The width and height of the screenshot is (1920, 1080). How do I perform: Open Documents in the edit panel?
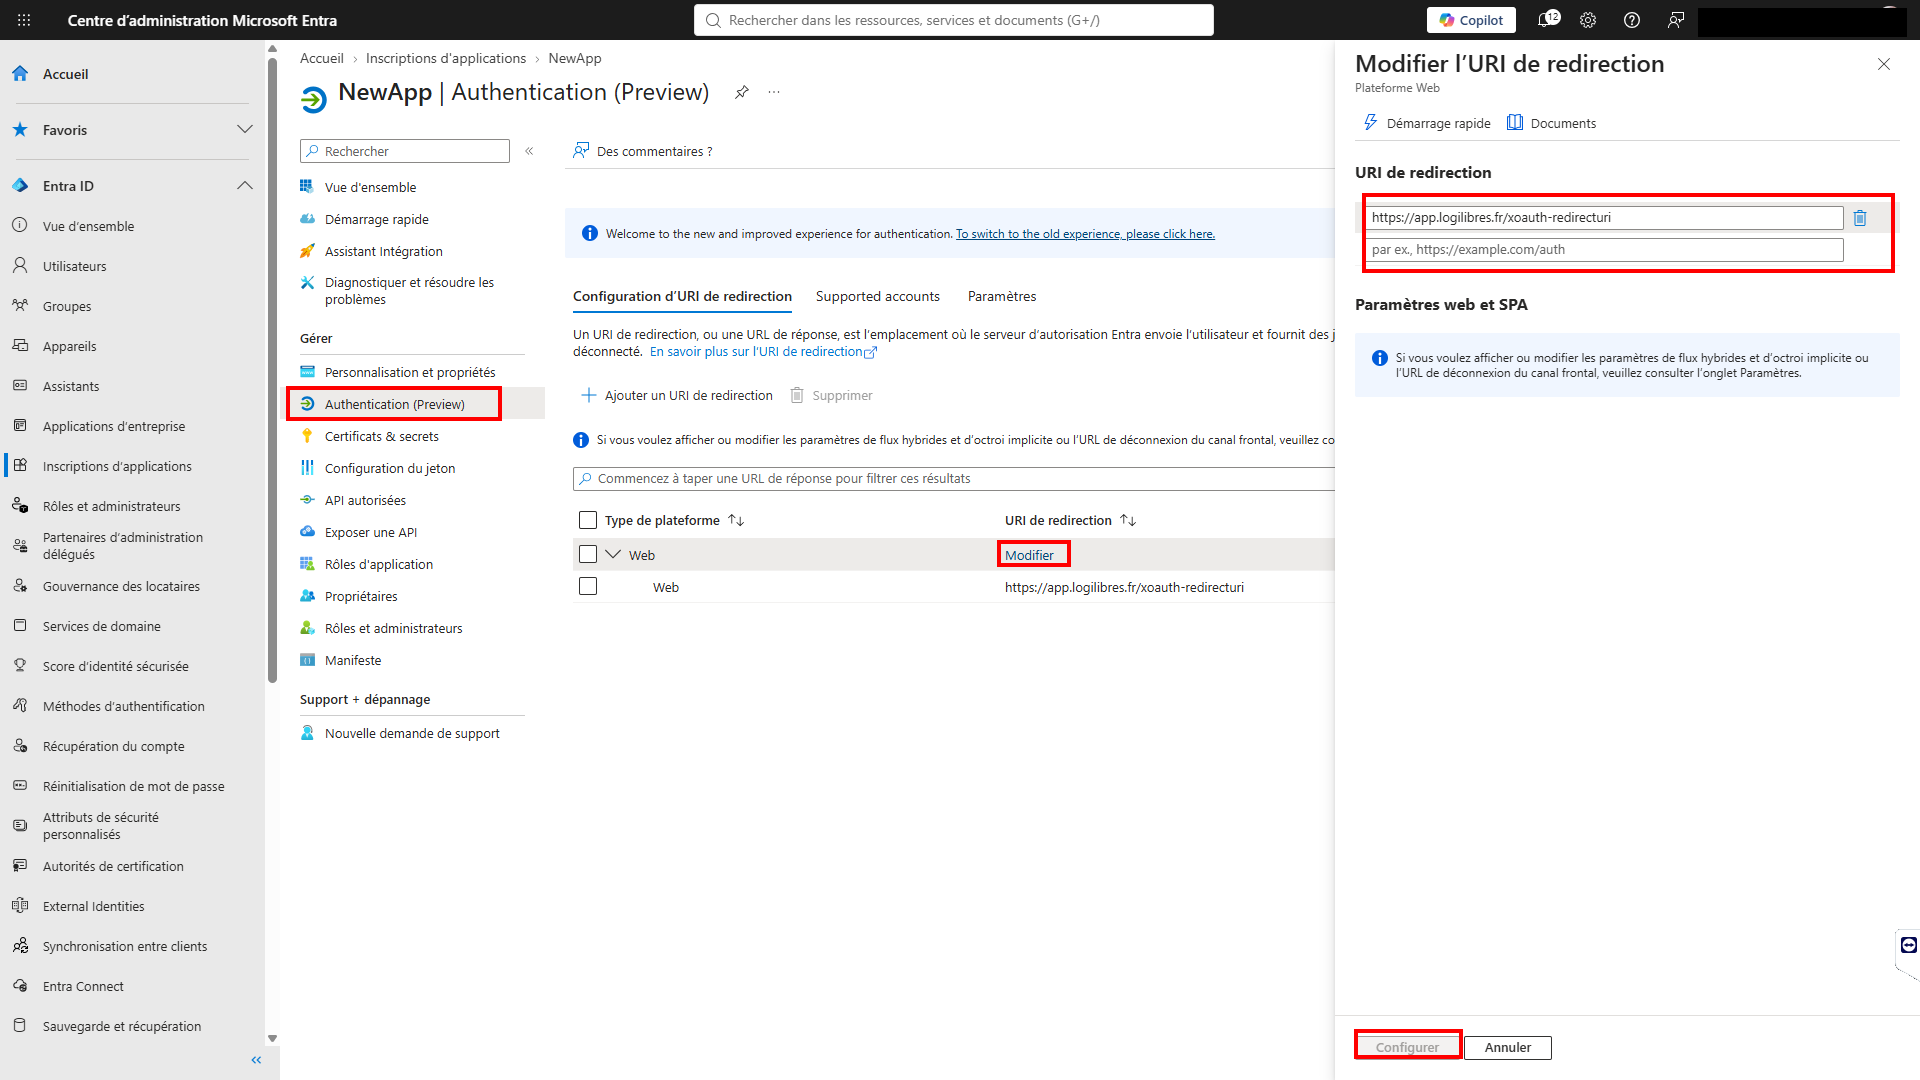(x=1552, y=123)
